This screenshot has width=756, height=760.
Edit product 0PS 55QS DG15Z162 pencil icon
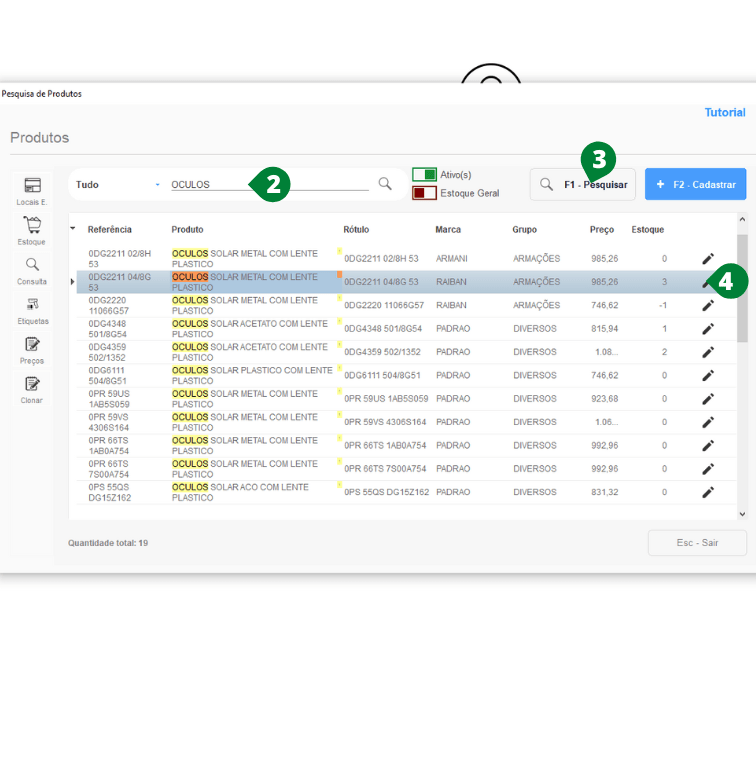[x=708, y=492]
